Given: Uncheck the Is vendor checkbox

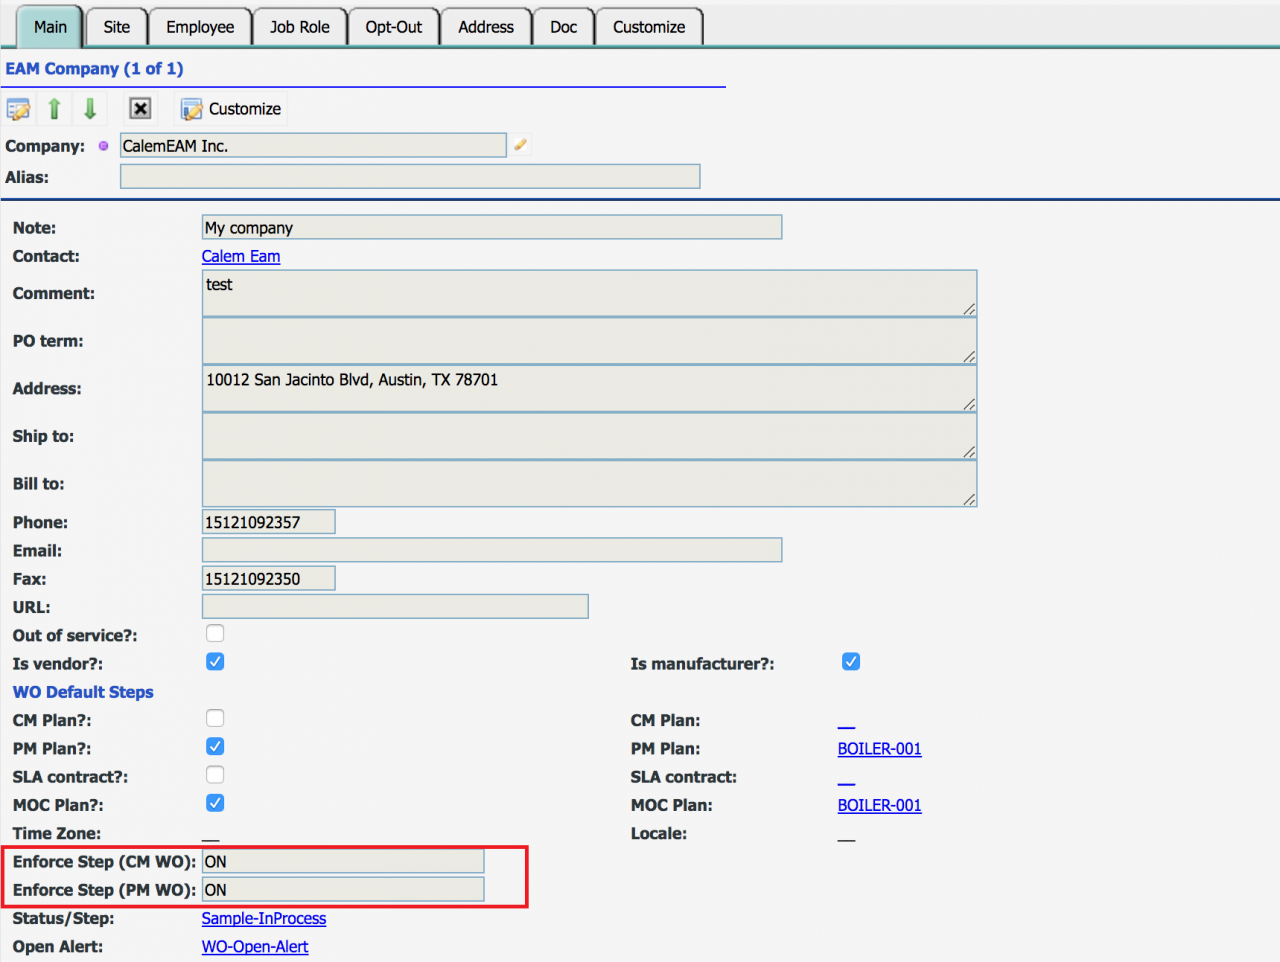Looking at the screenshot, I should (x=215, y=661).
